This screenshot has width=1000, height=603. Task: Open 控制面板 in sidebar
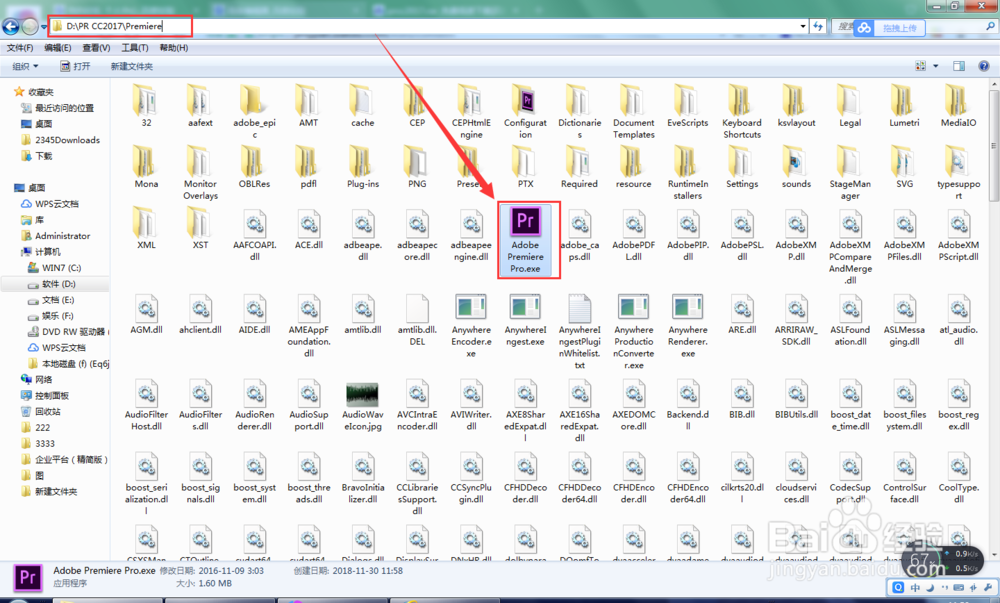tap(45, 395)
